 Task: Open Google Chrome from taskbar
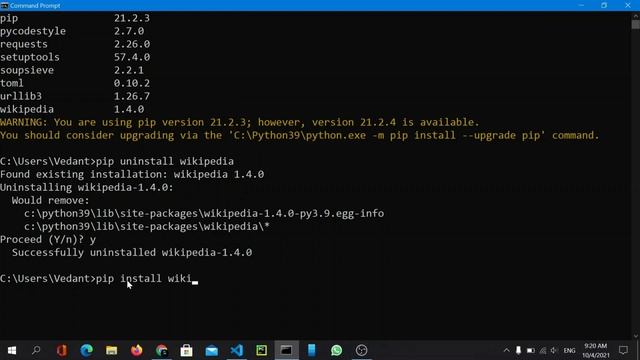(x=162, y=350)
